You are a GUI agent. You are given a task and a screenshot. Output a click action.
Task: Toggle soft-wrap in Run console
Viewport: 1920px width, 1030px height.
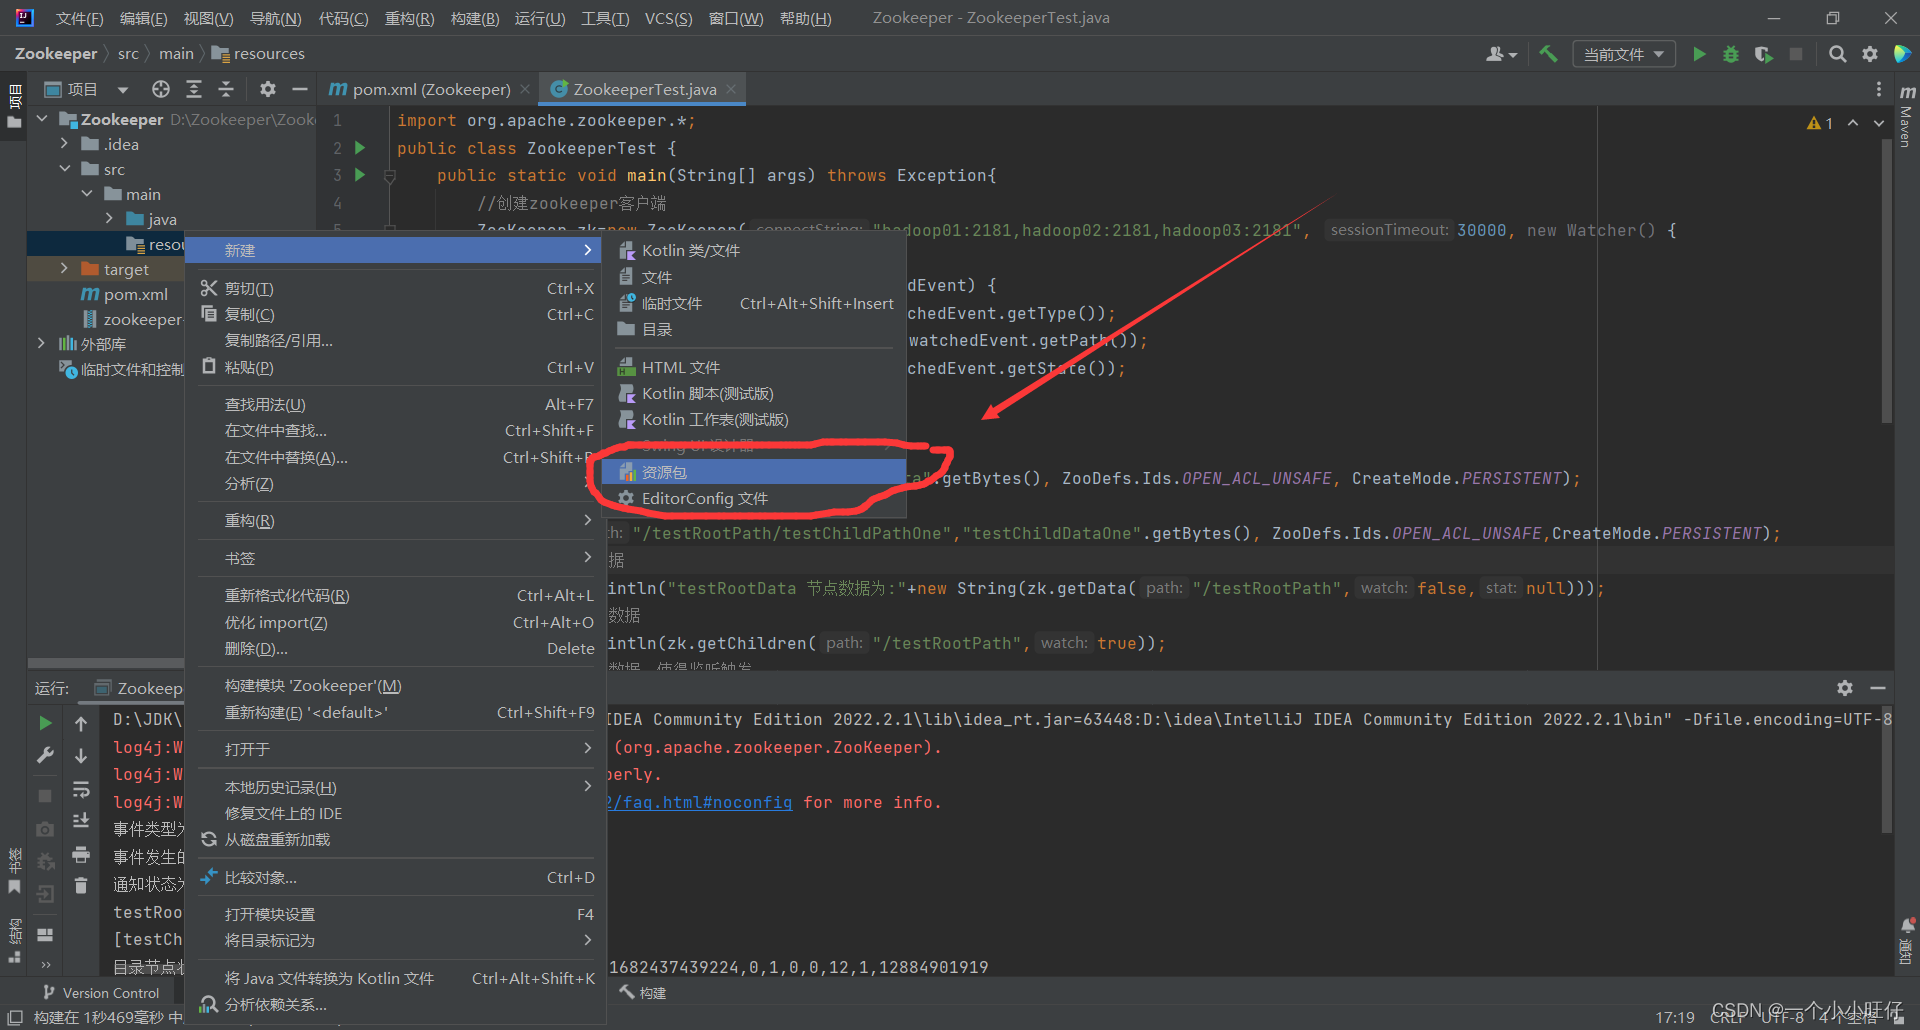click(81, 789)
